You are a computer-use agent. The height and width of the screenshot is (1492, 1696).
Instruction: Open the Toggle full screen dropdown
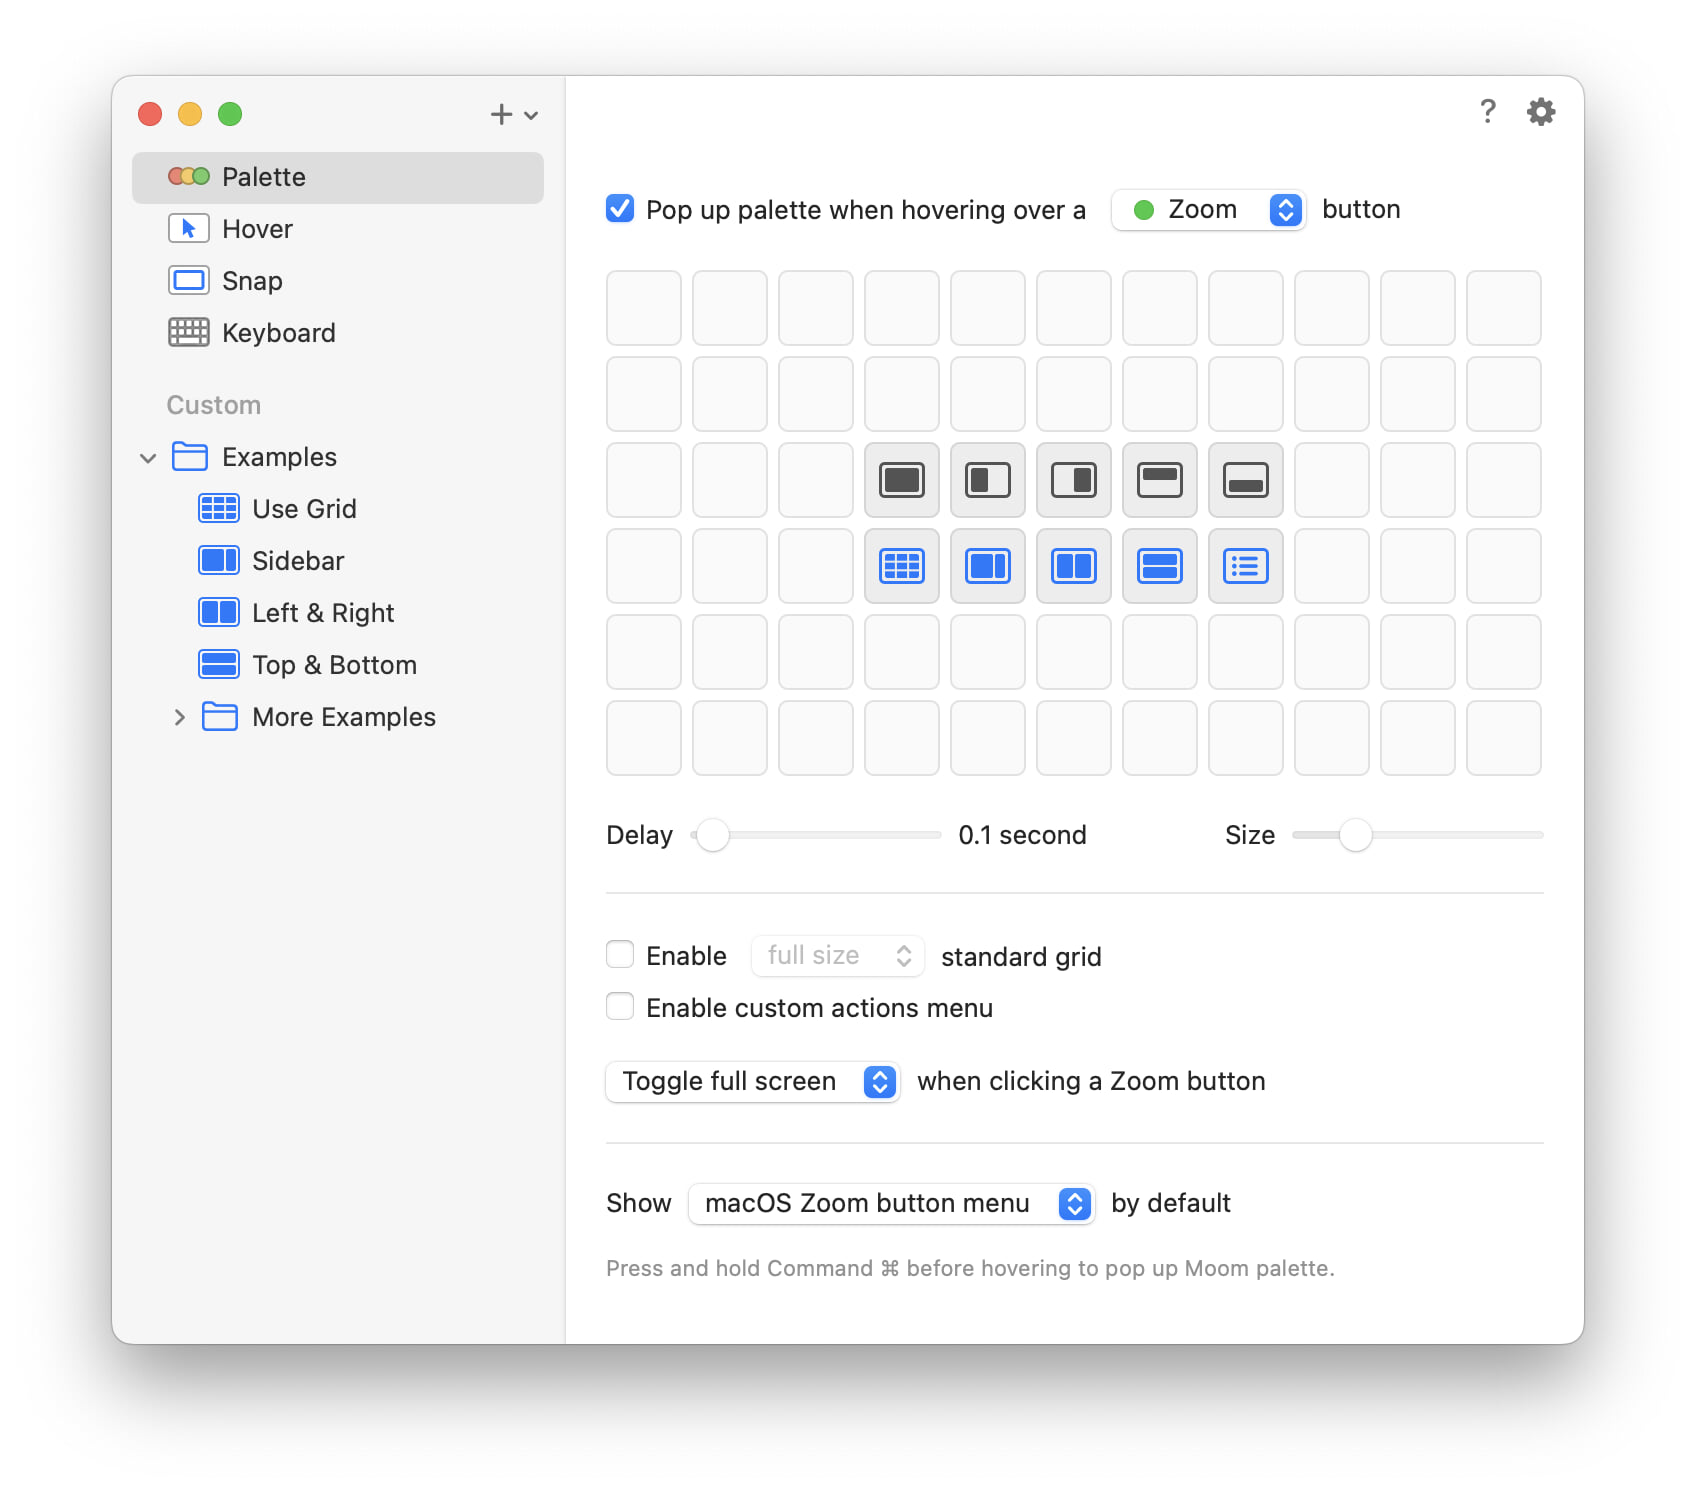[x=752, y=1081]
